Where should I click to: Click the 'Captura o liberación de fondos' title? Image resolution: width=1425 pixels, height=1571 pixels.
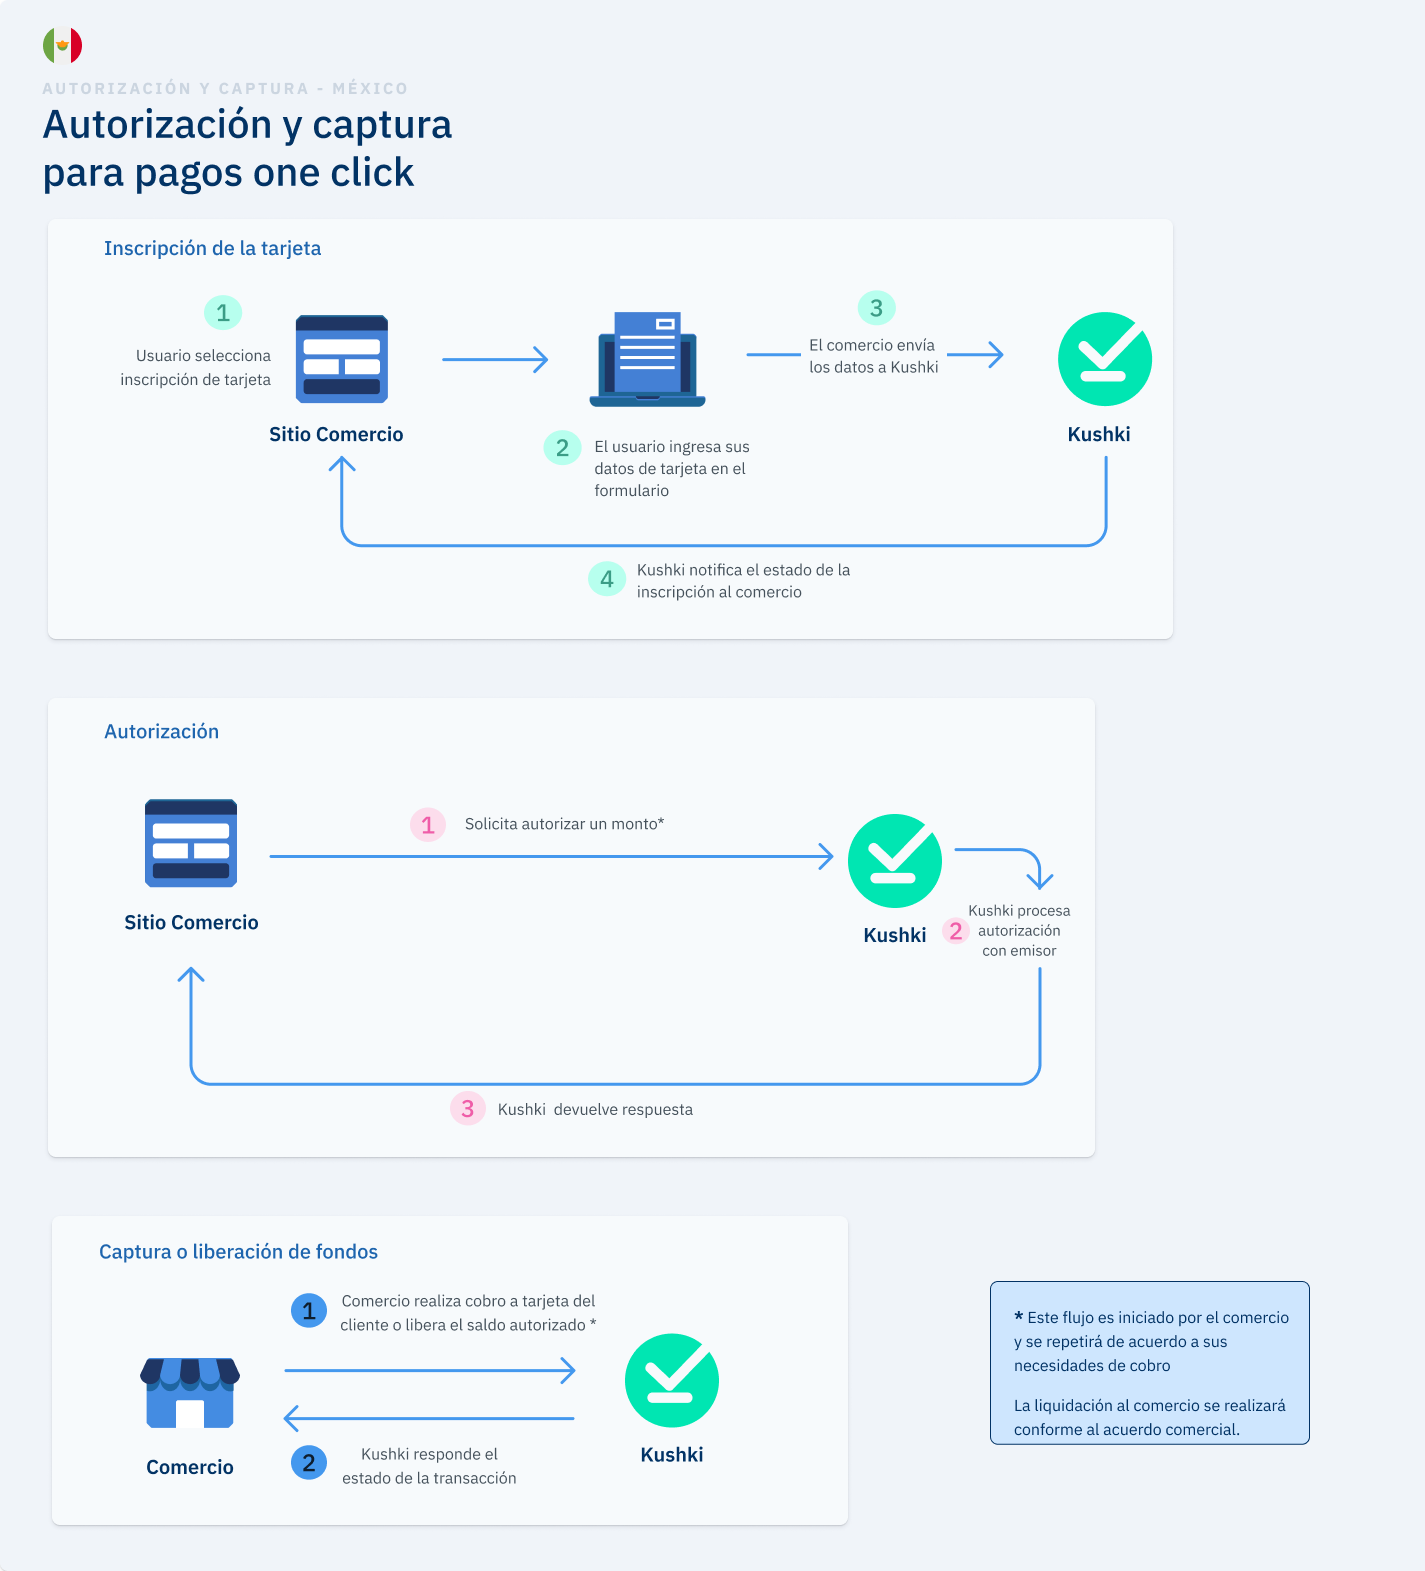pos(238,1251)
